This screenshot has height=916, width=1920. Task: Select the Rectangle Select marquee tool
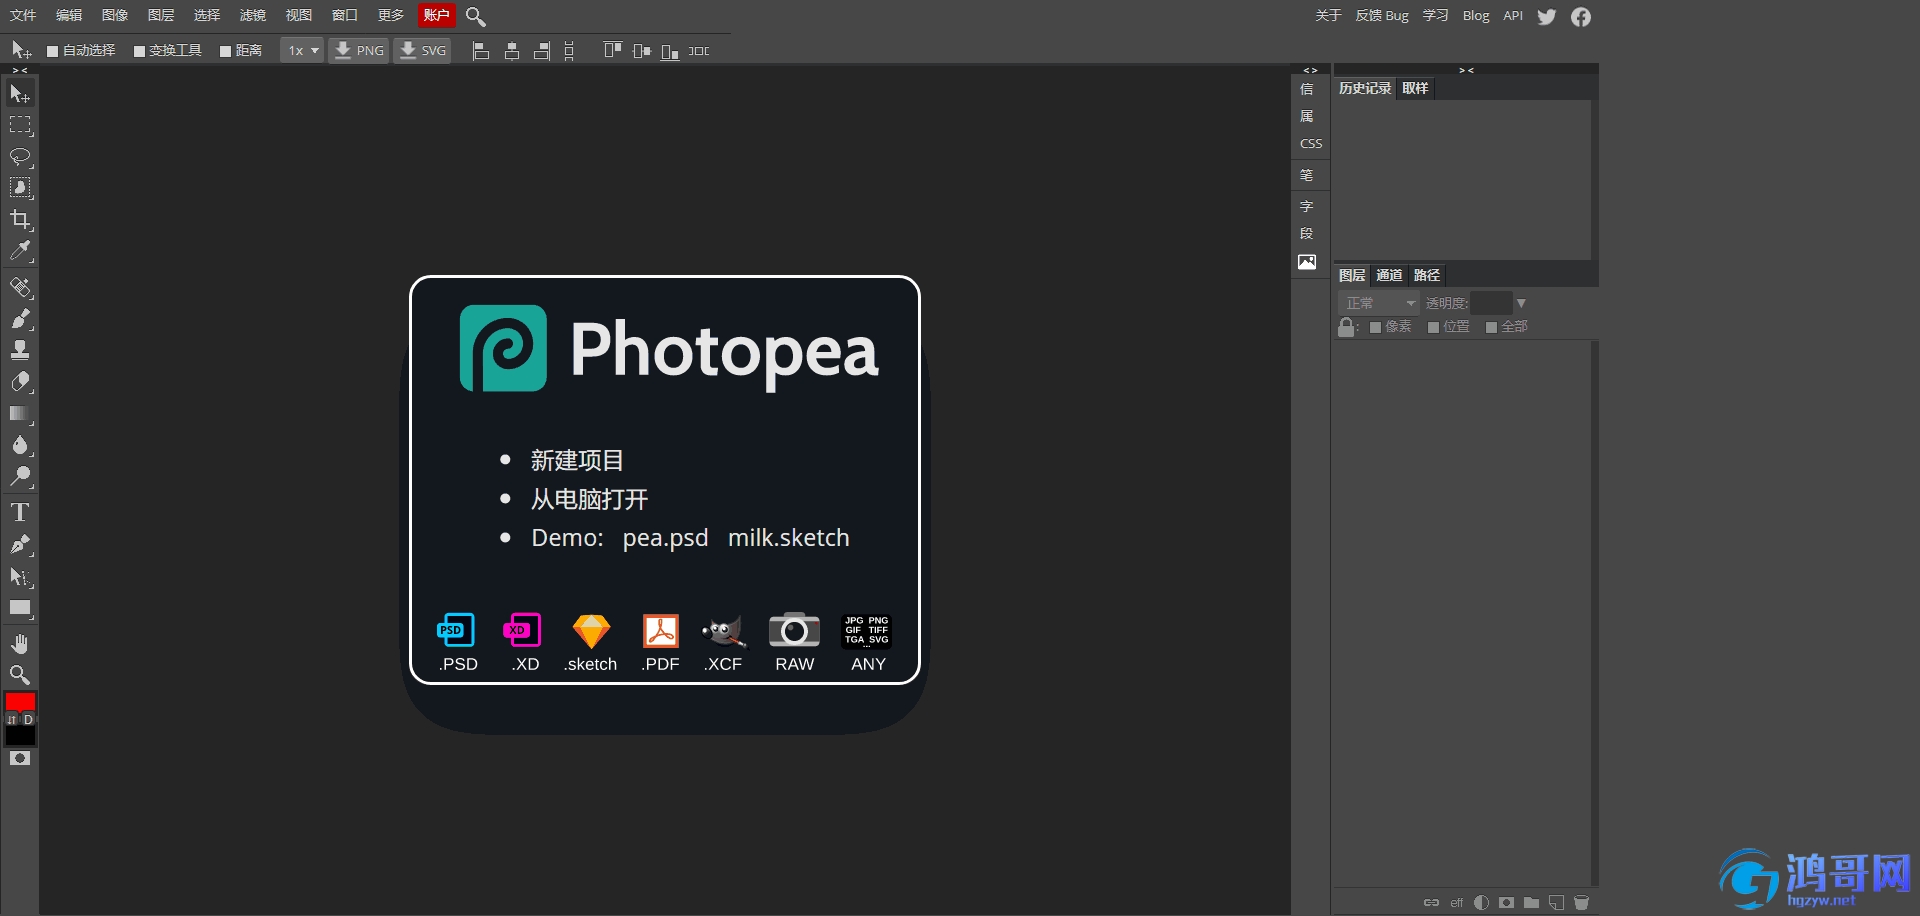coord(20,125)
